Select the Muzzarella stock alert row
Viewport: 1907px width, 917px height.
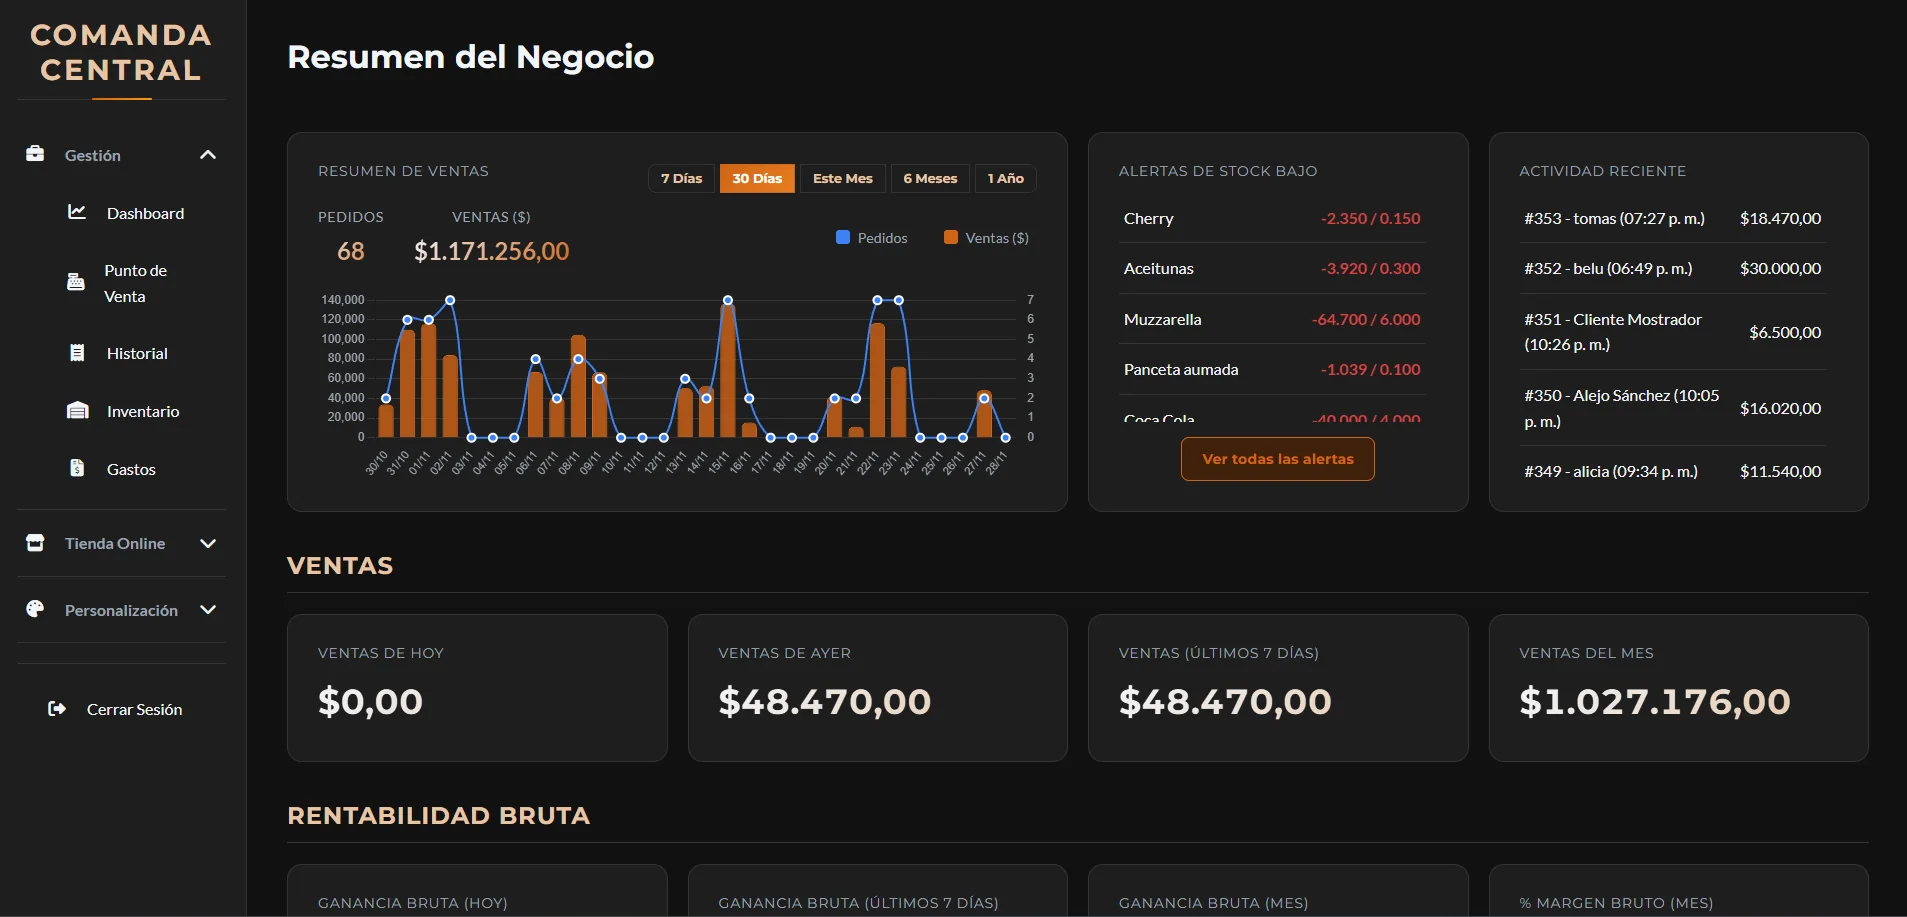(x=1272, y=319)
